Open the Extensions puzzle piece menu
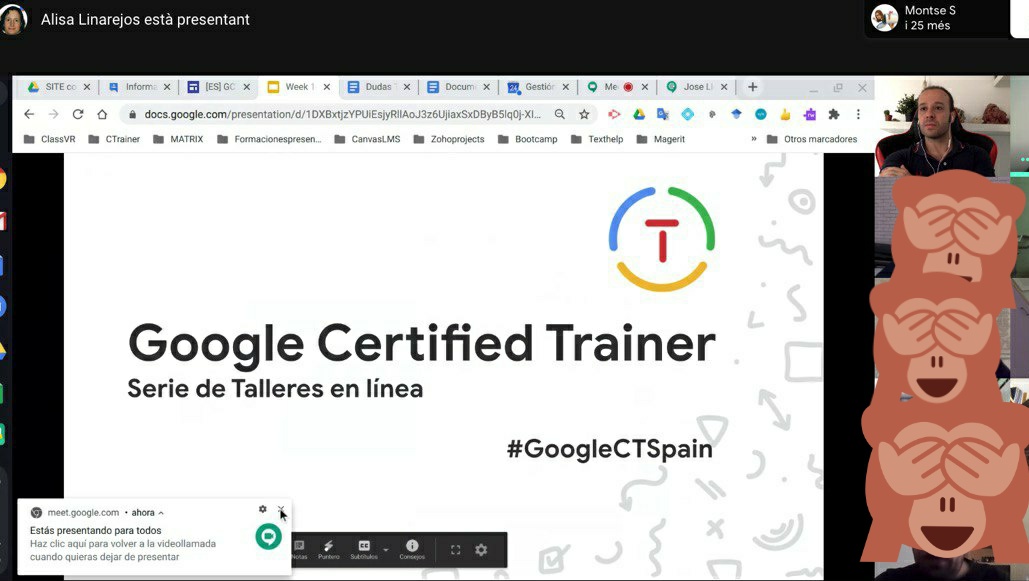This screenshot has height=581, width=1029. click(x=833, y=114)
